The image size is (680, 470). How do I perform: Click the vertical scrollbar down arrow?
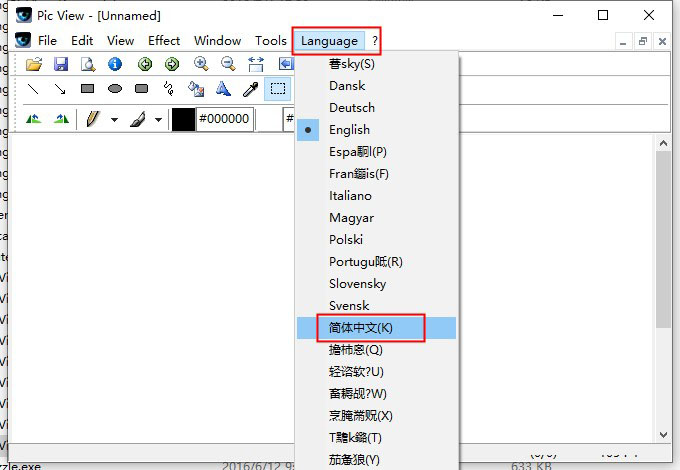(663, 434)
